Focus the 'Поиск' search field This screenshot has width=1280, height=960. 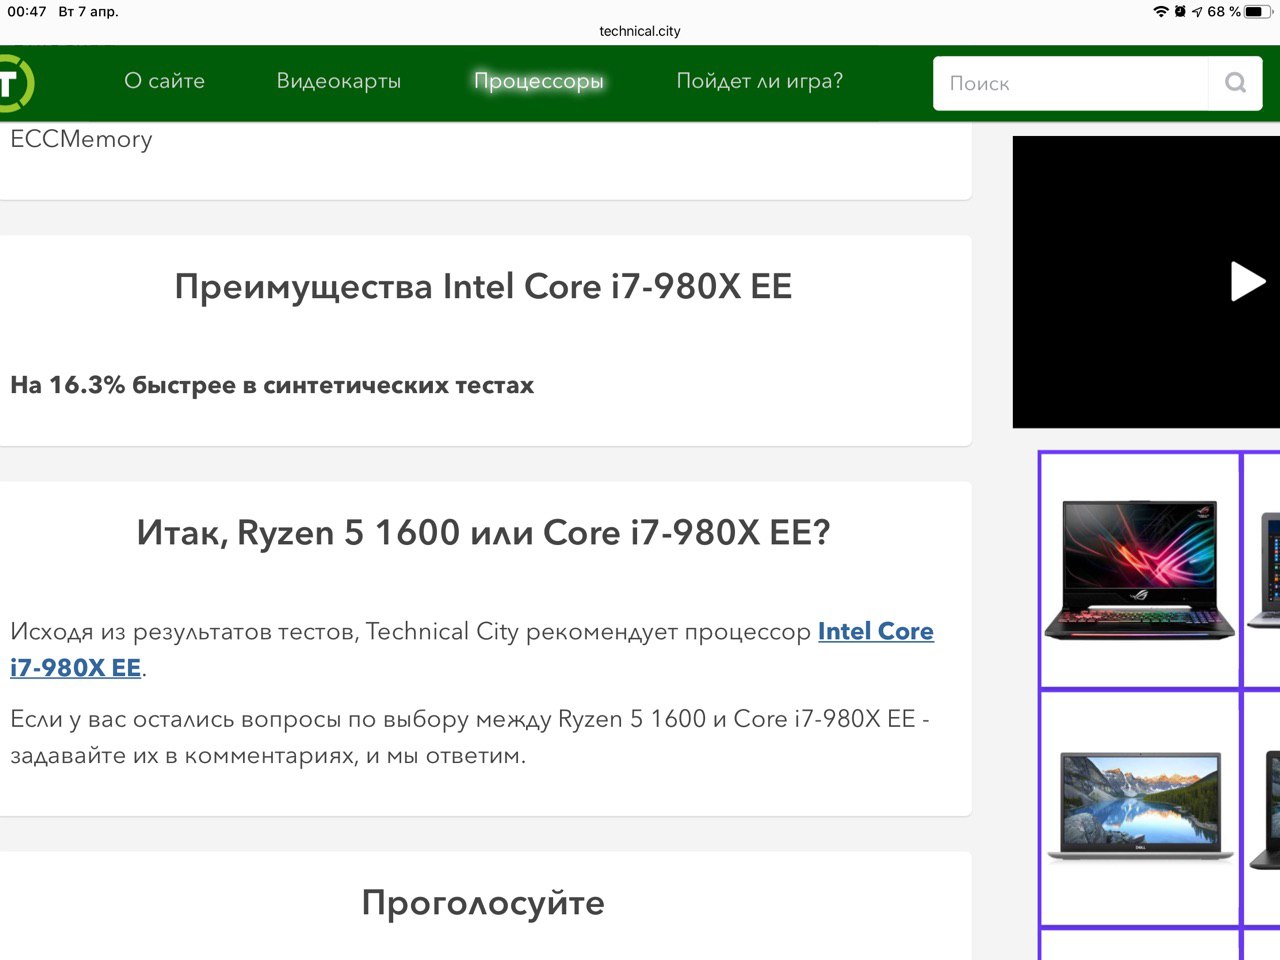(x=1071, y=83)
